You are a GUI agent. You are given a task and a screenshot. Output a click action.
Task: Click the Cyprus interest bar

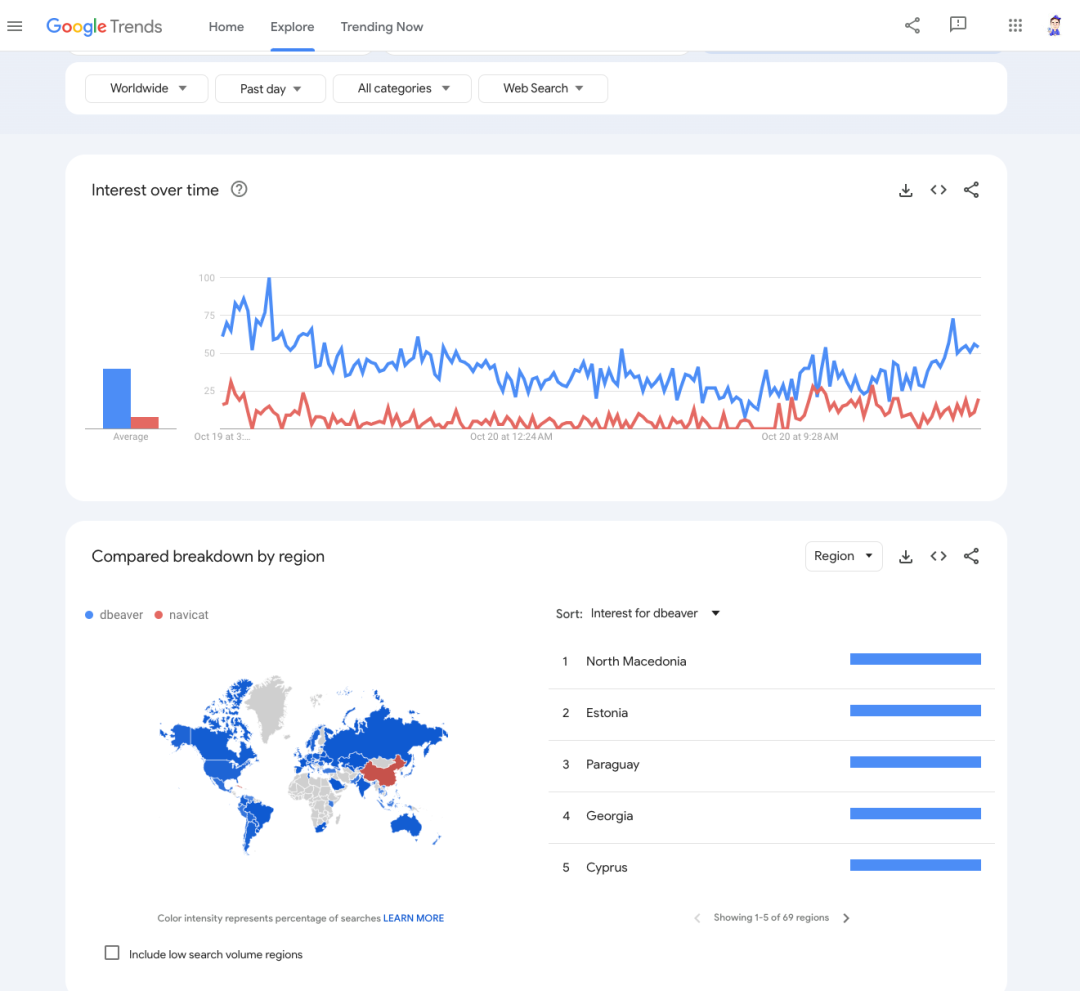tap(915, 866)
